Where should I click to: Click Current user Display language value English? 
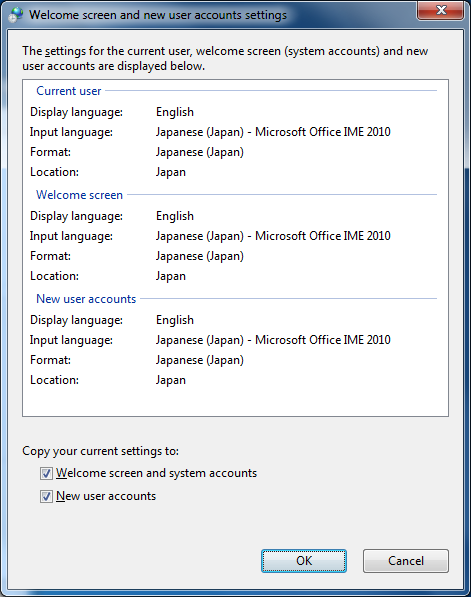point(175,112)
